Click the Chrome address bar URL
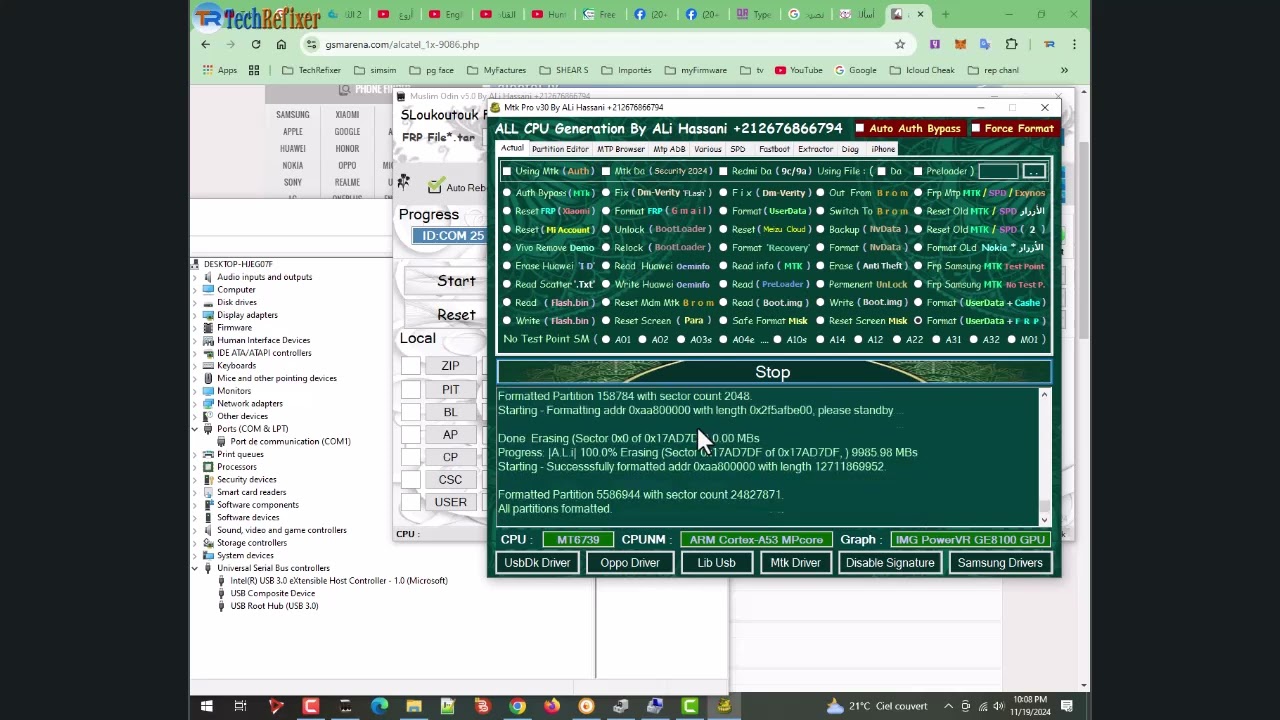The width and height of the screenshot is (1280, 720). tap(402, 44)
